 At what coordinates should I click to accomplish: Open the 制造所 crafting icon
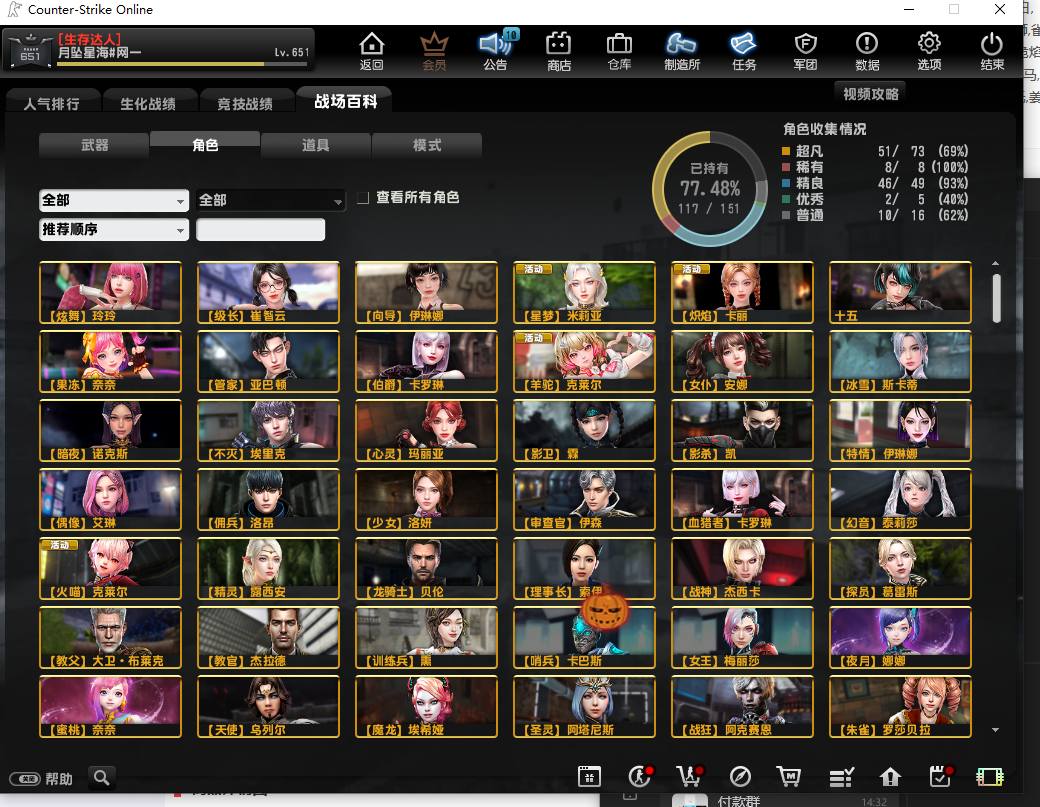point(682,51)
